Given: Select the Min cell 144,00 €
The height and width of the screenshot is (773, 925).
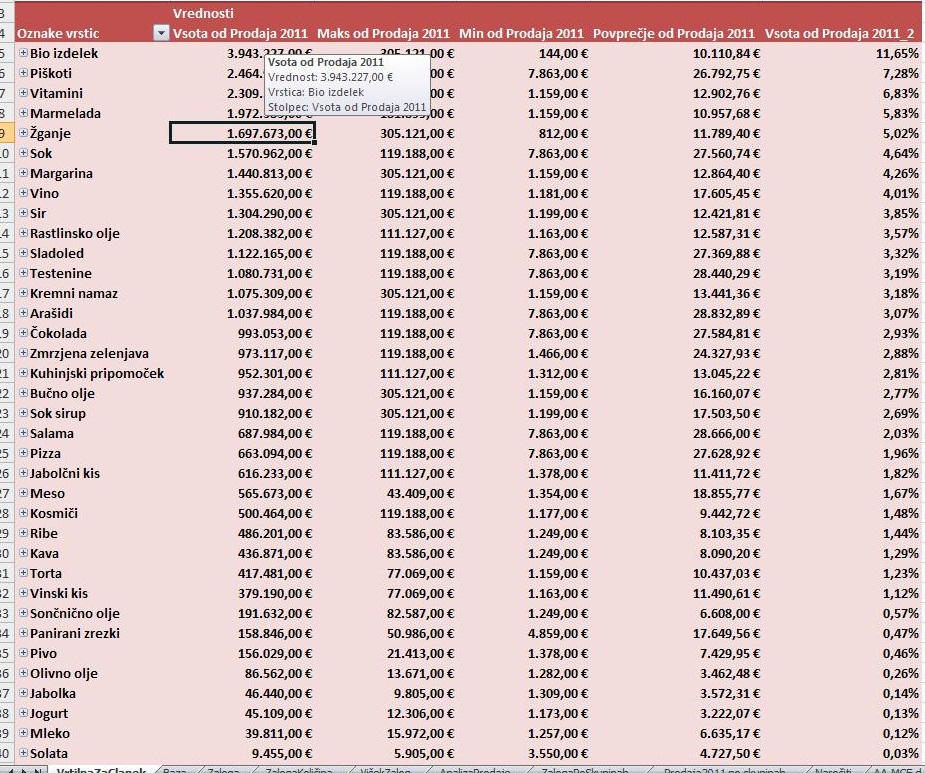Looking at the screenshot, I should click(x=523, y=53).
